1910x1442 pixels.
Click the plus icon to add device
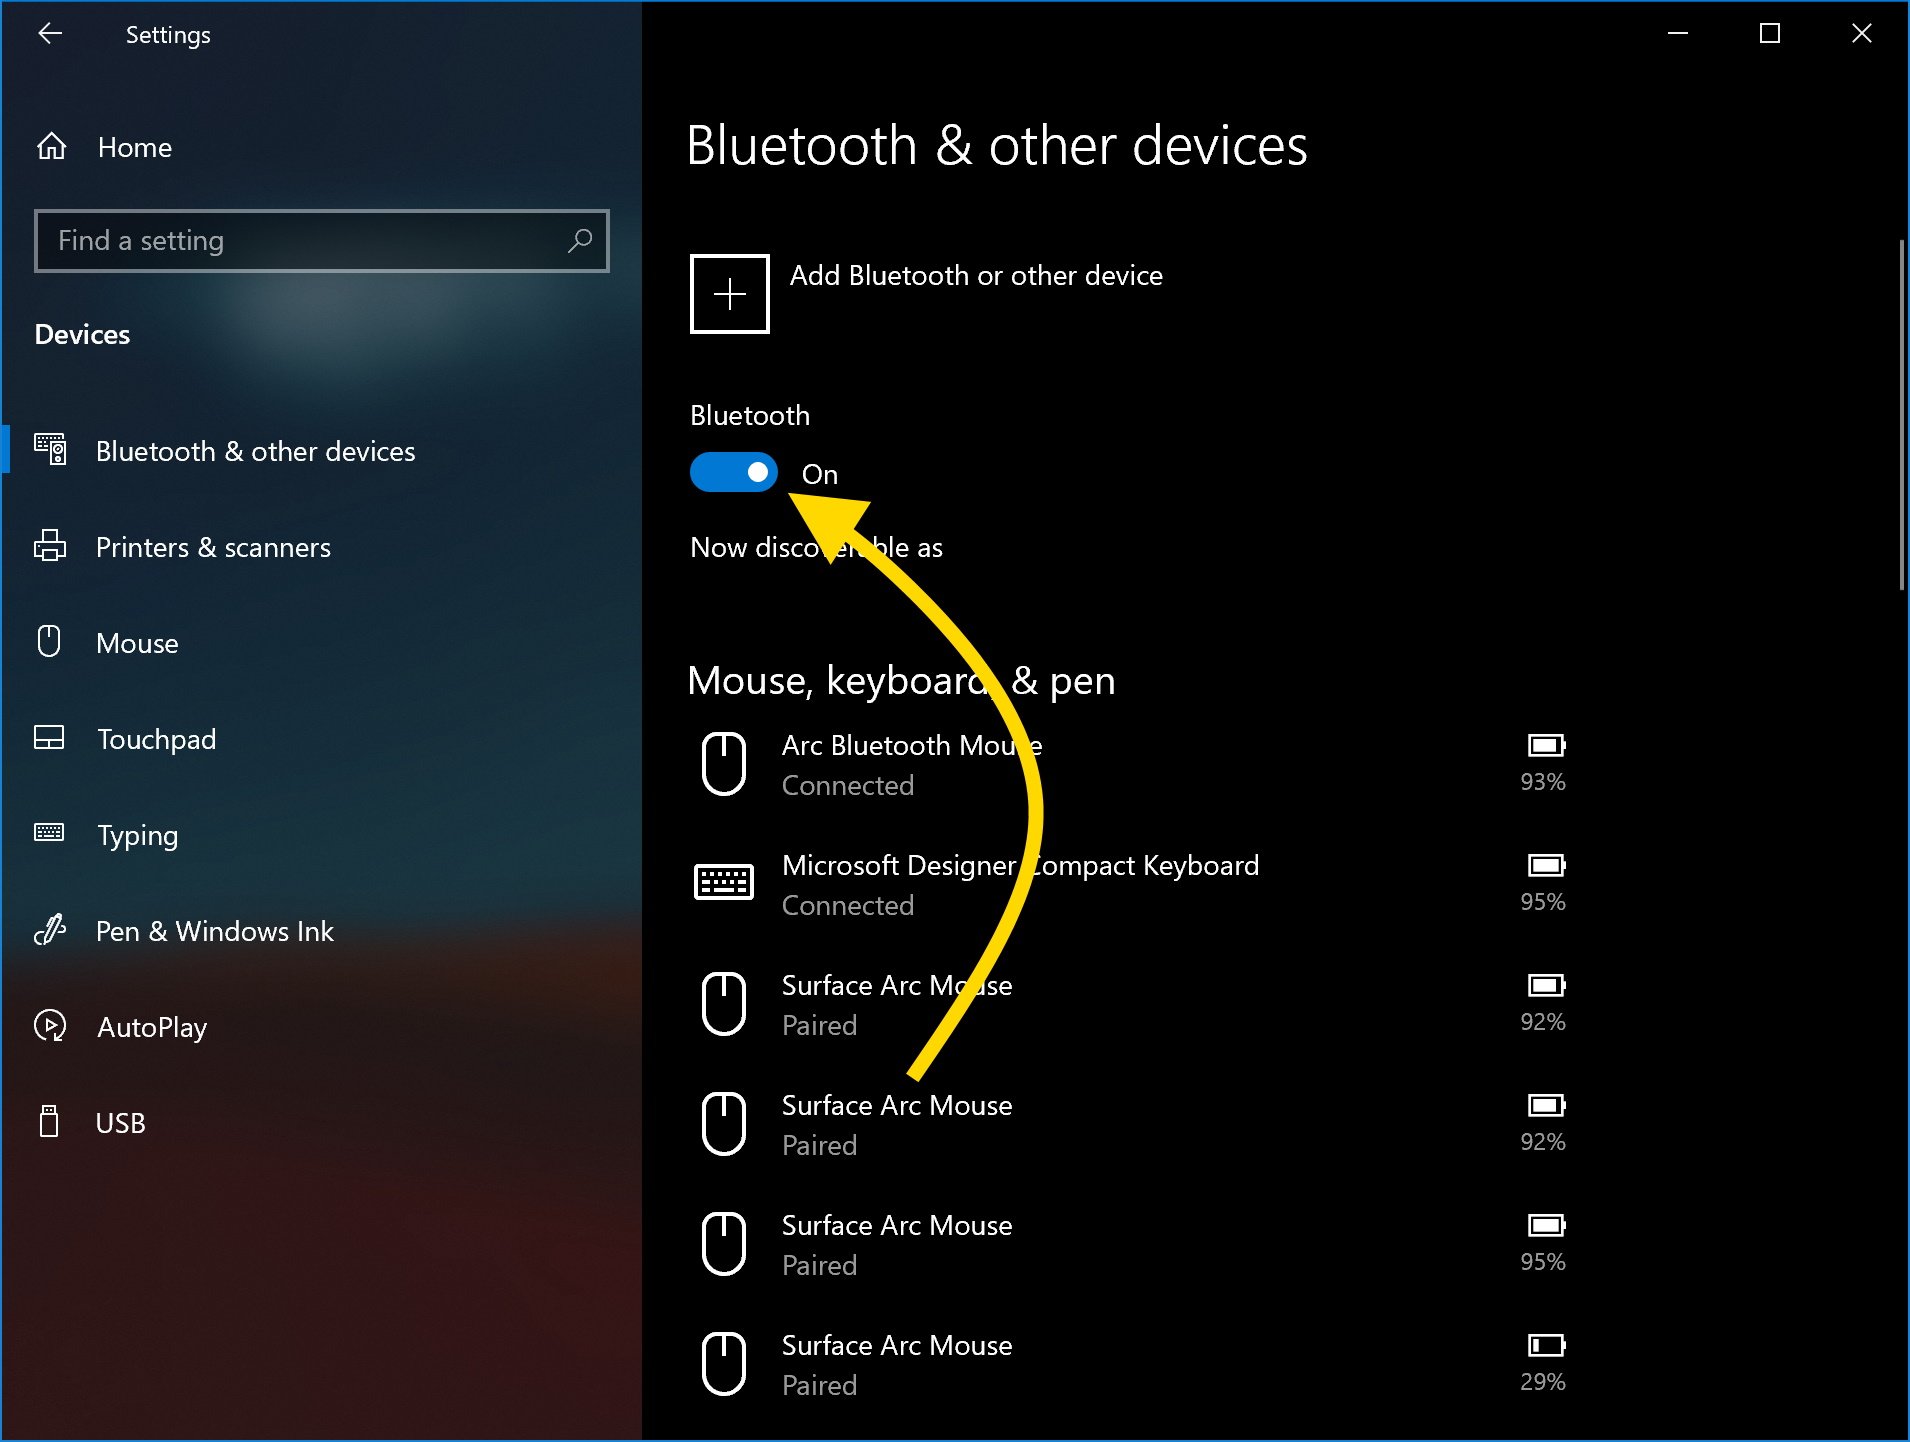pyautogui.click(x=730, y=294)
